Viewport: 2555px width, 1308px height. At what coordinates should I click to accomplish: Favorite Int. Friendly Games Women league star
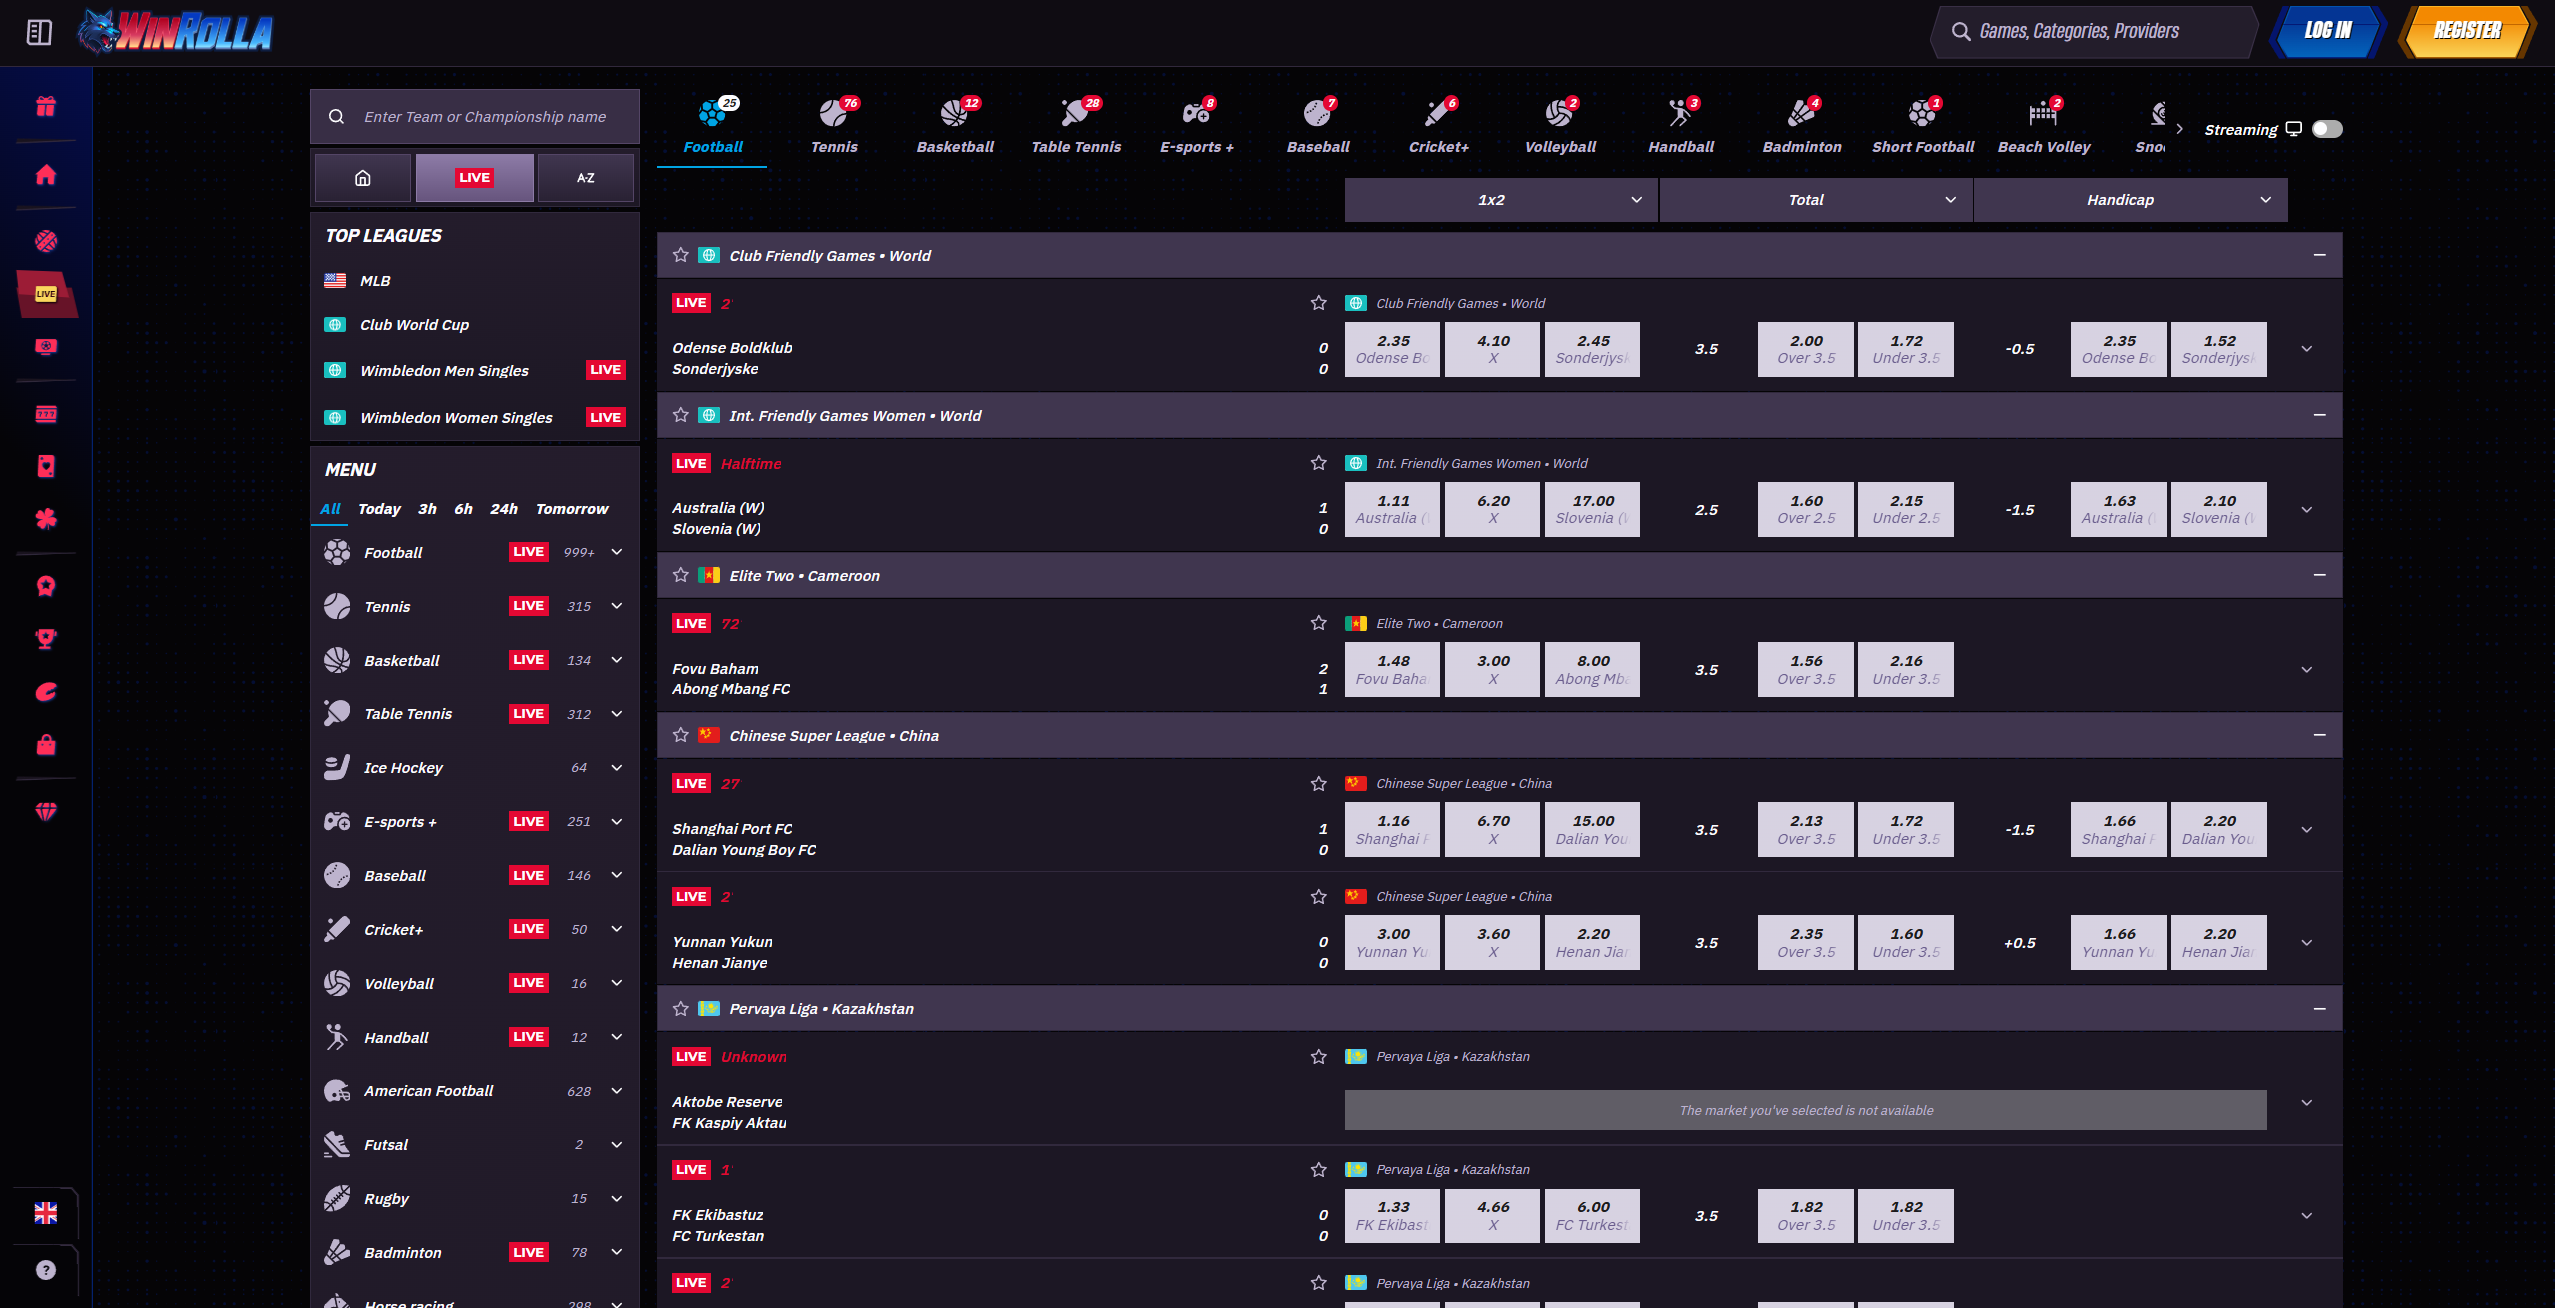click(x=681, y=415)
